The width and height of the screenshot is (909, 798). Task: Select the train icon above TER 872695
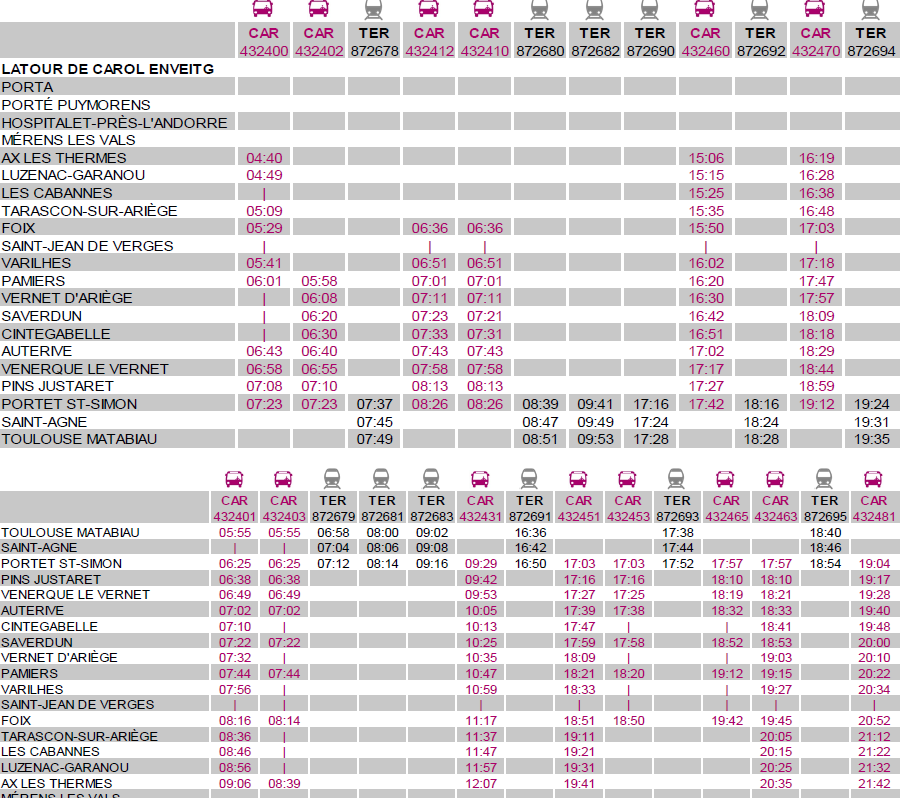(x=824, y=479)
